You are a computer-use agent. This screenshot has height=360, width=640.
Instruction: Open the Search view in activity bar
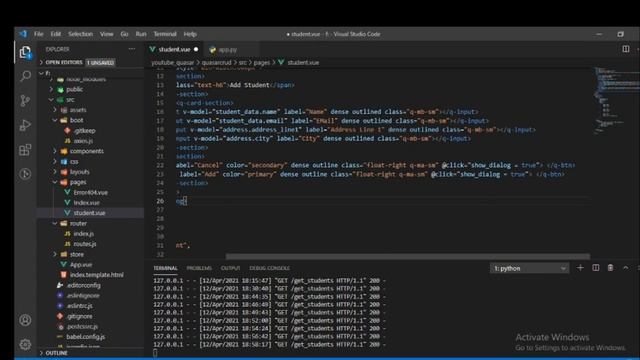tap(25, 76)
